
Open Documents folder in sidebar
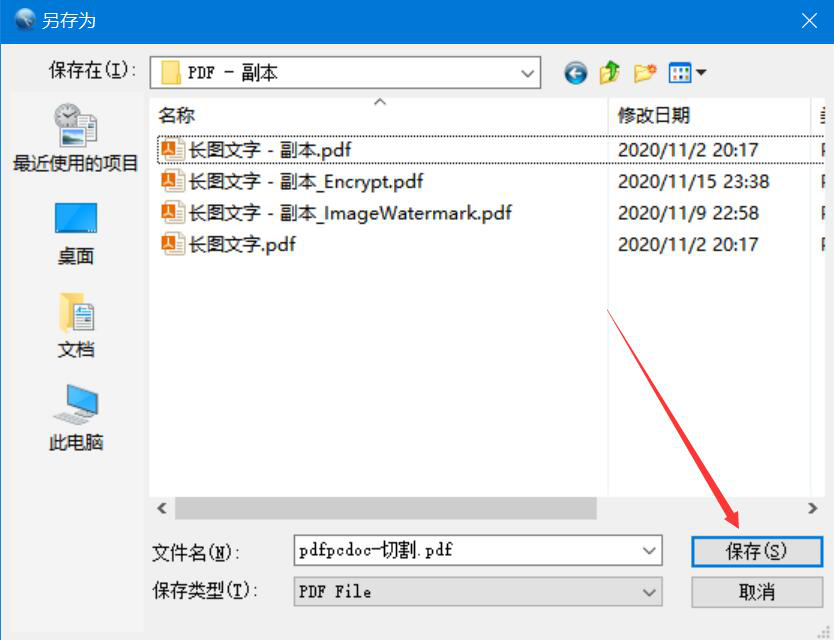point(76,326)
